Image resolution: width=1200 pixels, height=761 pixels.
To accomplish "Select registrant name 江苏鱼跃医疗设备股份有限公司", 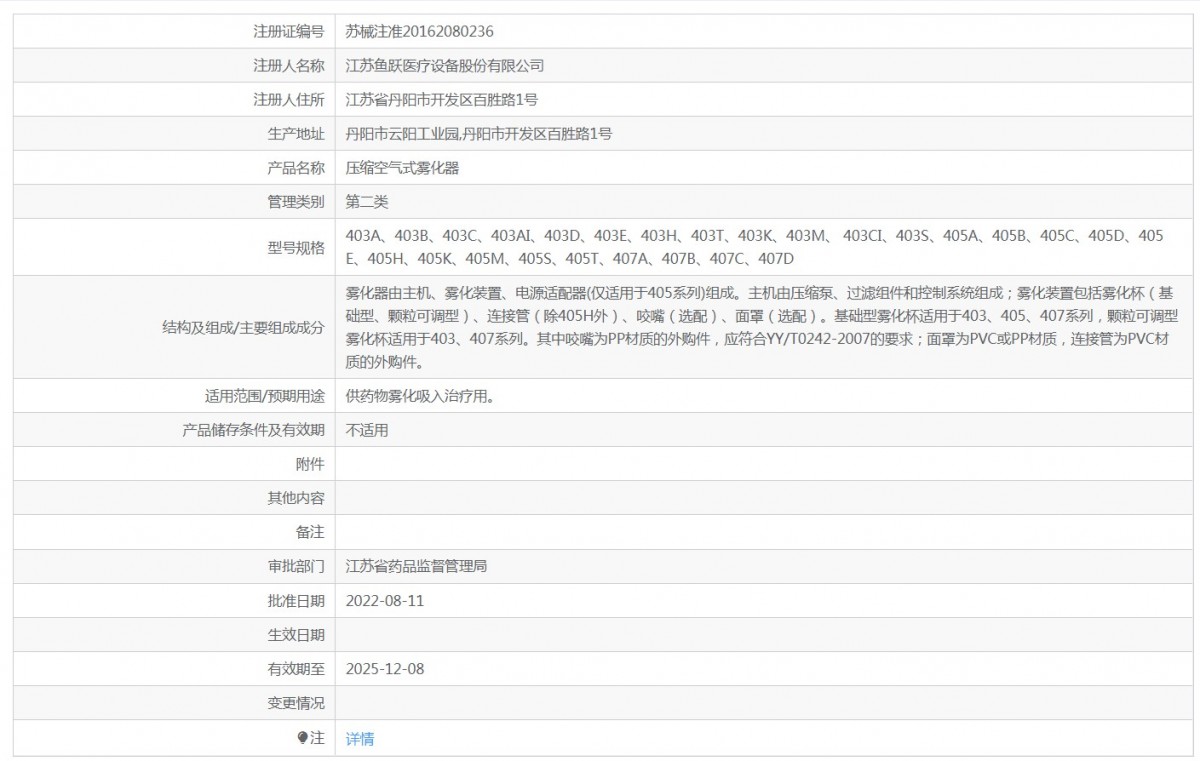I will tap(445, 66).
